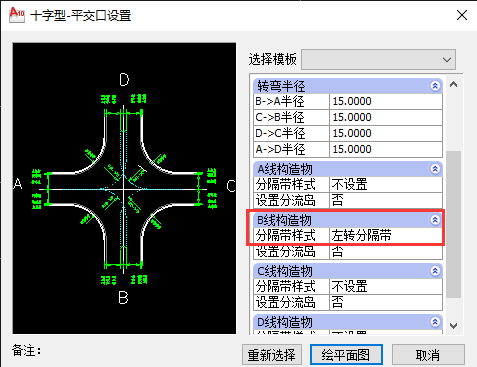Edit the B->A半径 value field
The image size is (477, 367).
pyautogui.click(x=386, y=101)
